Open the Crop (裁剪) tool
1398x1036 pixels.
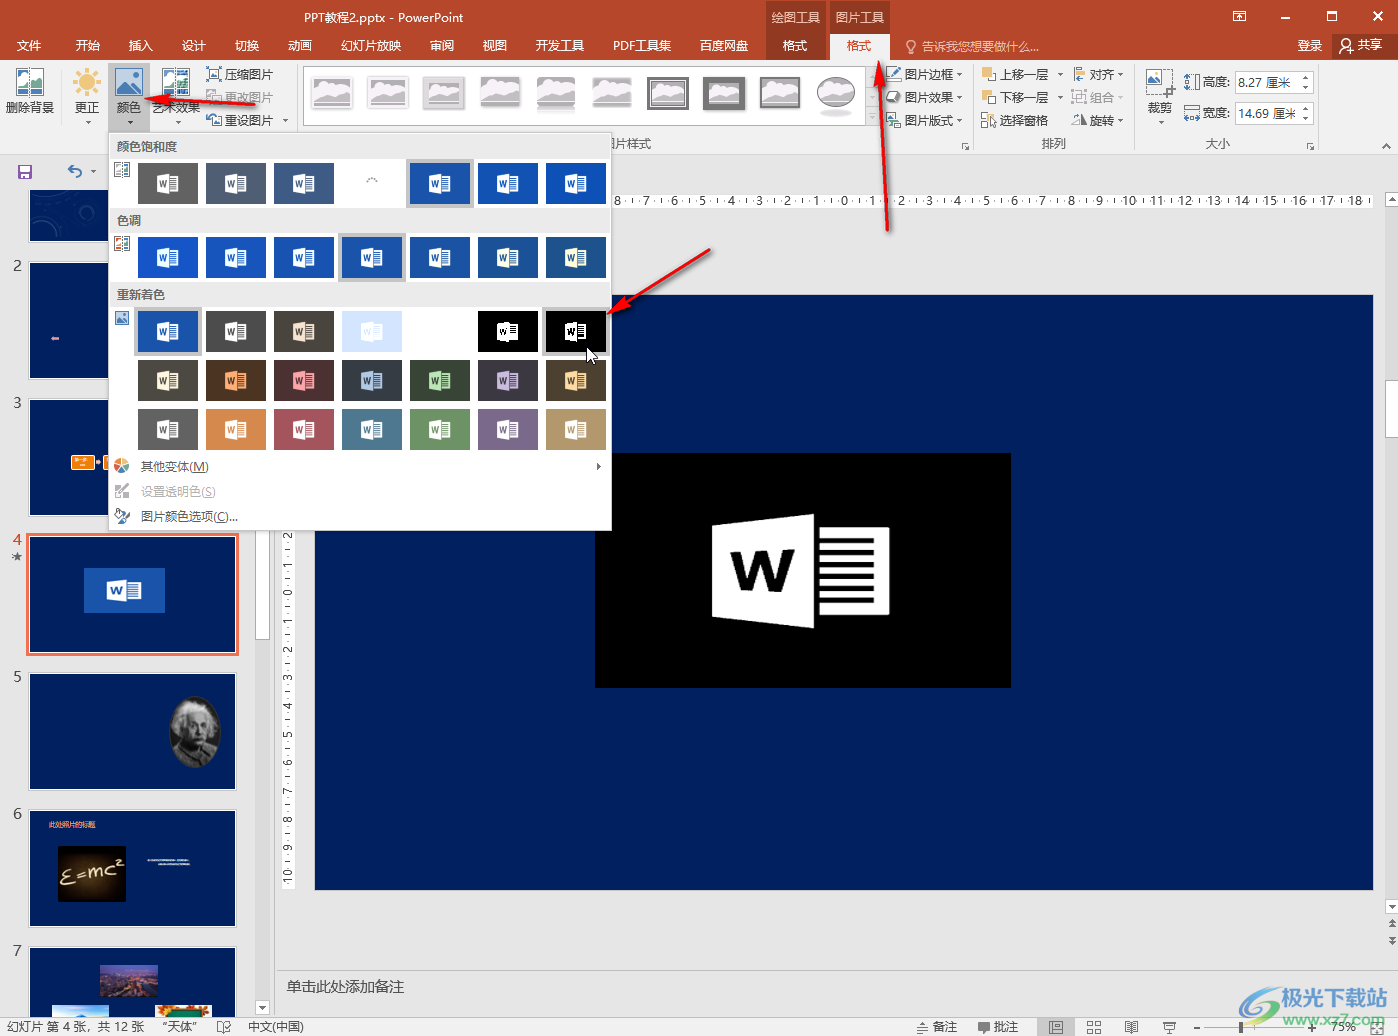(1160, 95)
